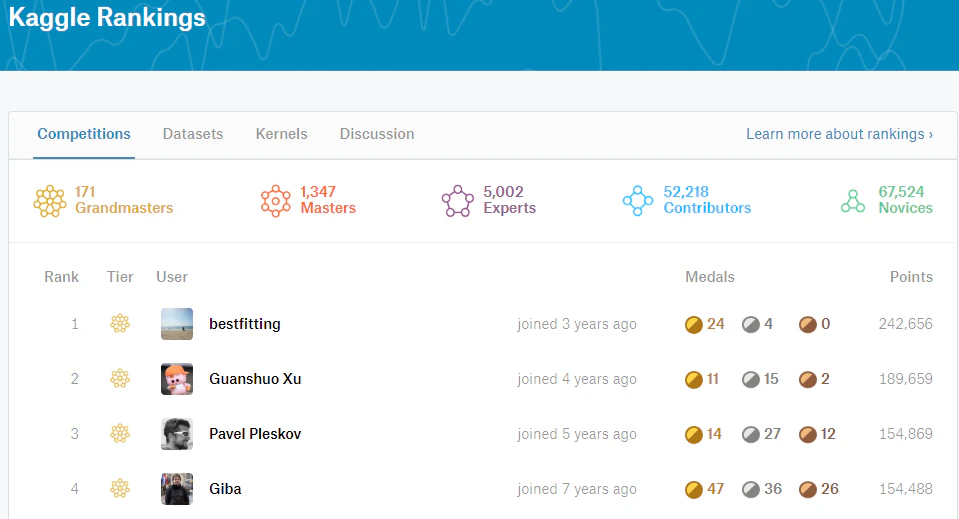
Task: Open user Pavel Pleskov's profile link
Action: point(255,434)
